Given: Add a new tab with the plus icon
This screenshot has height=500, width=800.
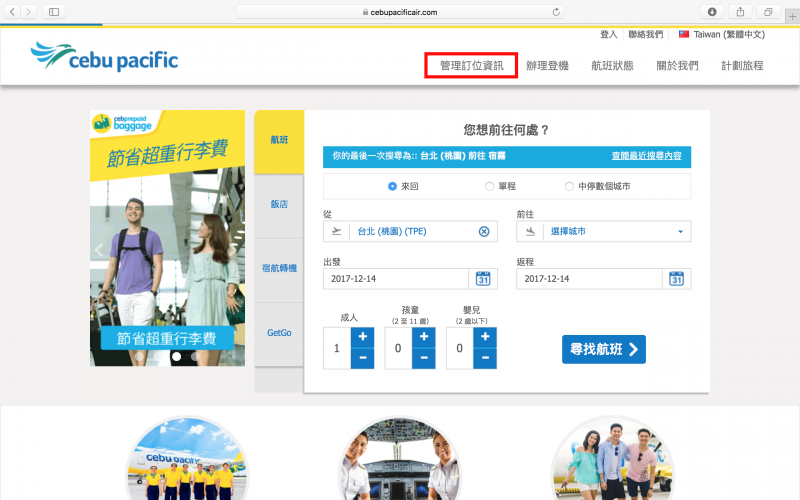Looking at the screenshot, I should [x=792, y=16].
